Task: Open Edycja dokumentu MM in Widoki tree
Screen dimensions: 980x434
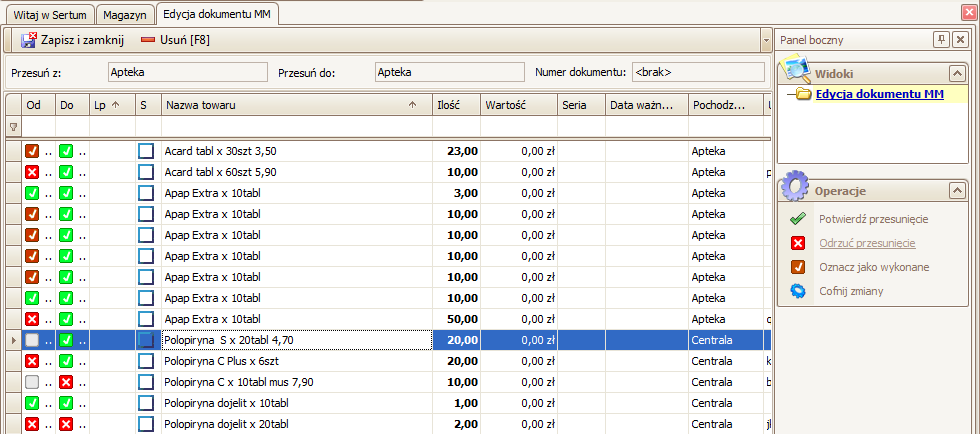Action: click(879, 94)
